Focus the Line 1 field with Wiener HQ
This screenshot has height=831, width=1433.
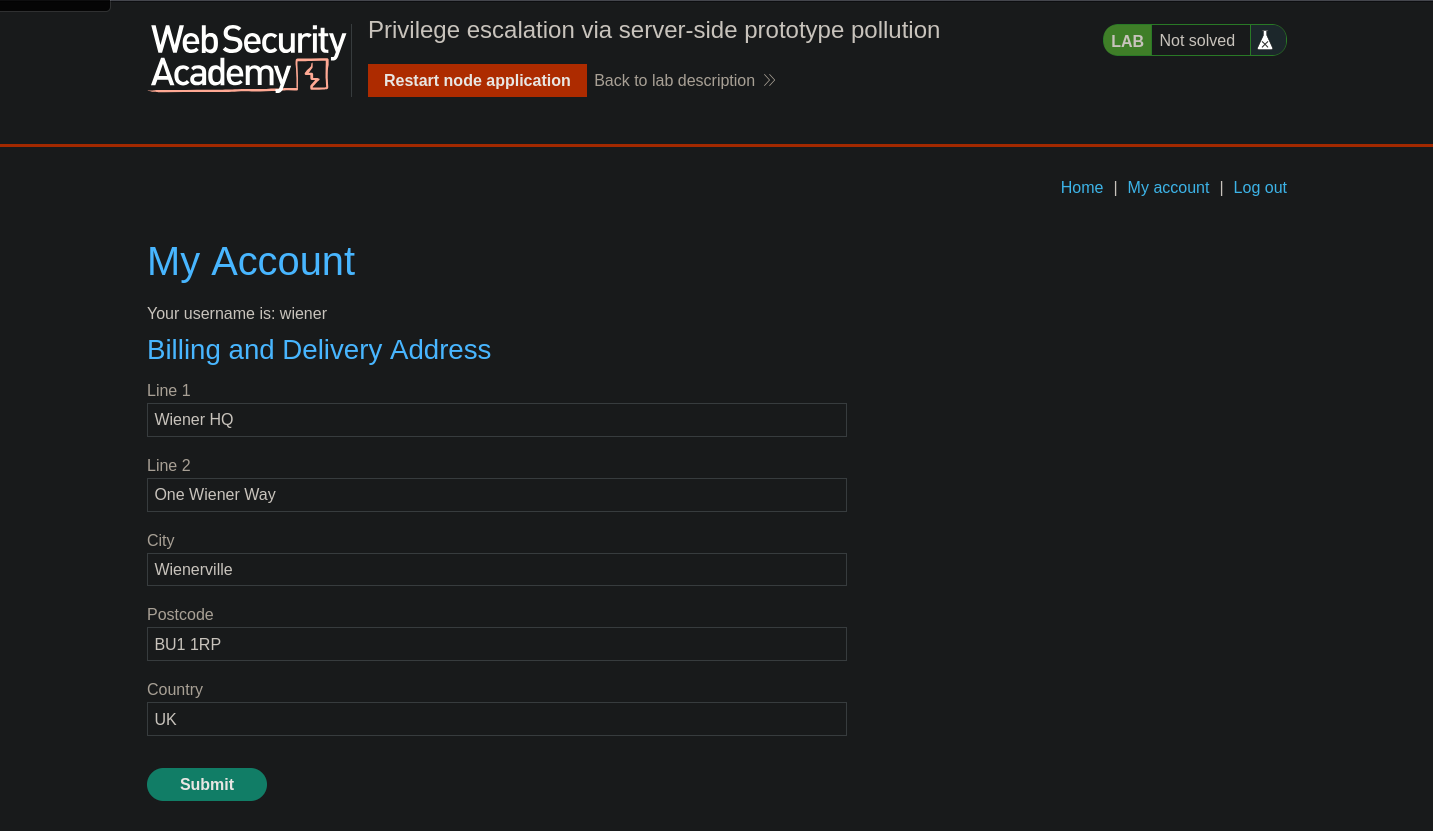(496, 420)
